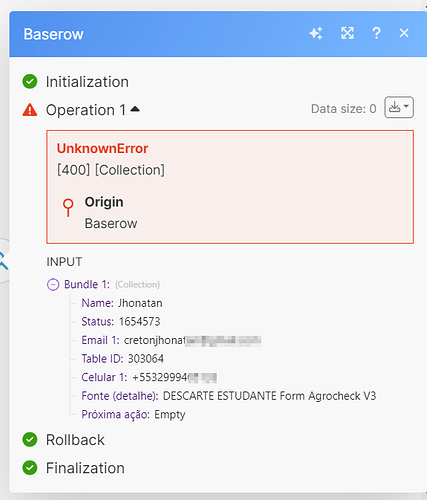
Task: Click the red warning triangle icon
Action: pyautogui.click(x=30, y=110)
